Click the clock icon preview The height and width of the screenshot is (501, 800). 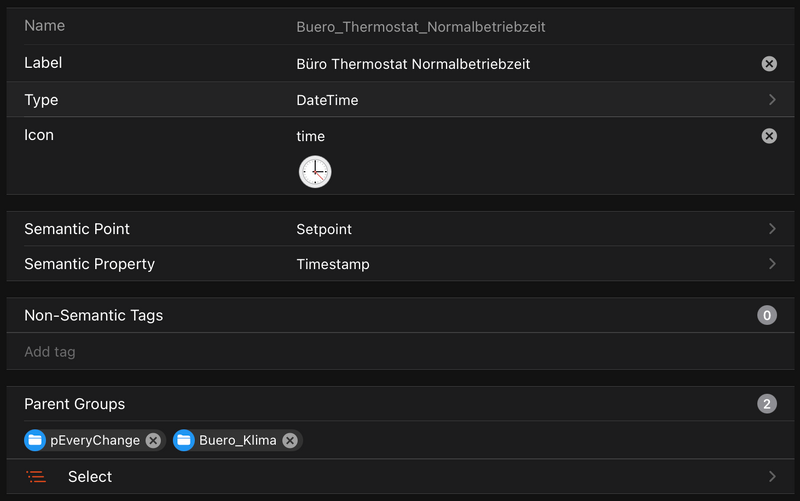tap(315, 172)
